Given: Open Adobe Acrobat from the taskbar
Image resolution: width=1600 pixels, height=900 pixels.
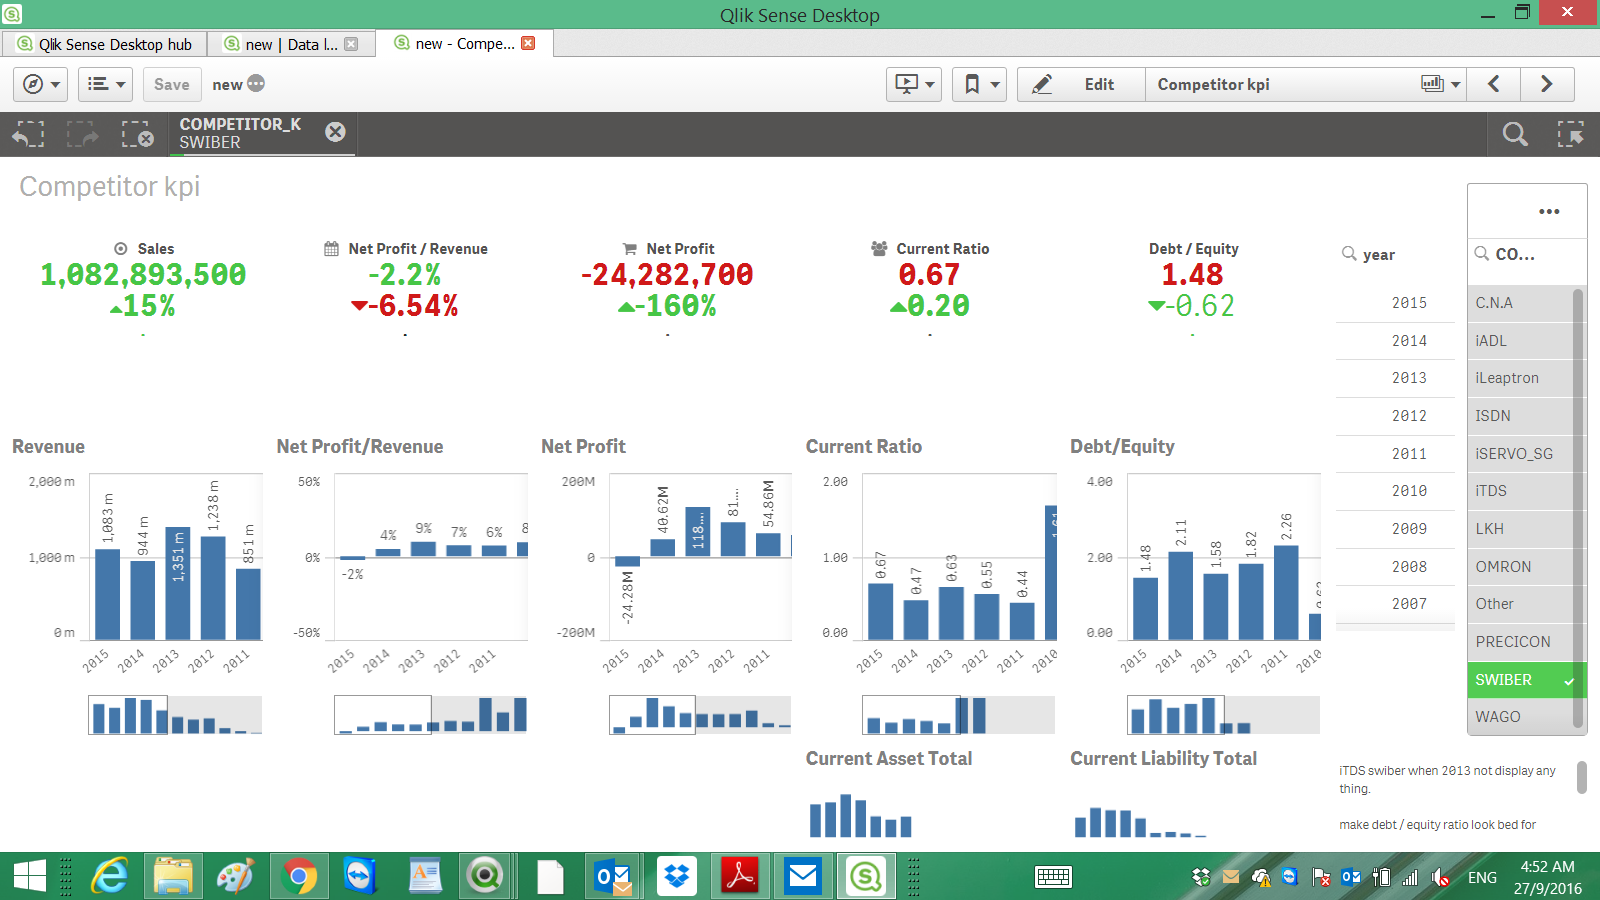Looking at the screenshot, I should pyautogui.click(x=740, y=877).
